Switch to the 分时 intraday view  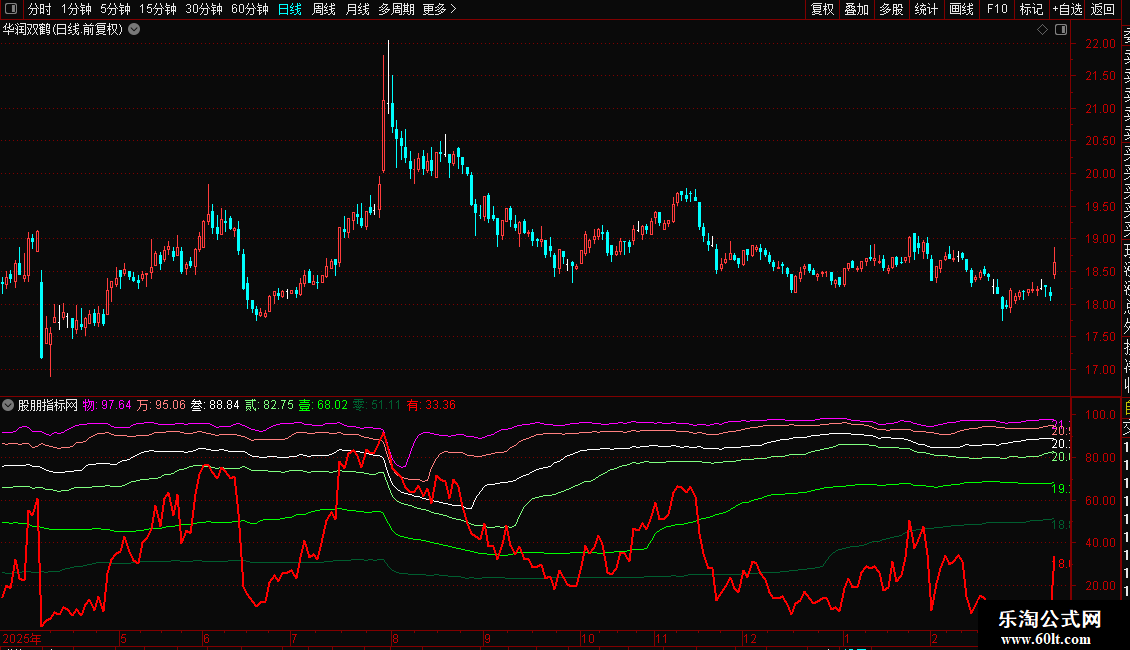coord(40,9)
